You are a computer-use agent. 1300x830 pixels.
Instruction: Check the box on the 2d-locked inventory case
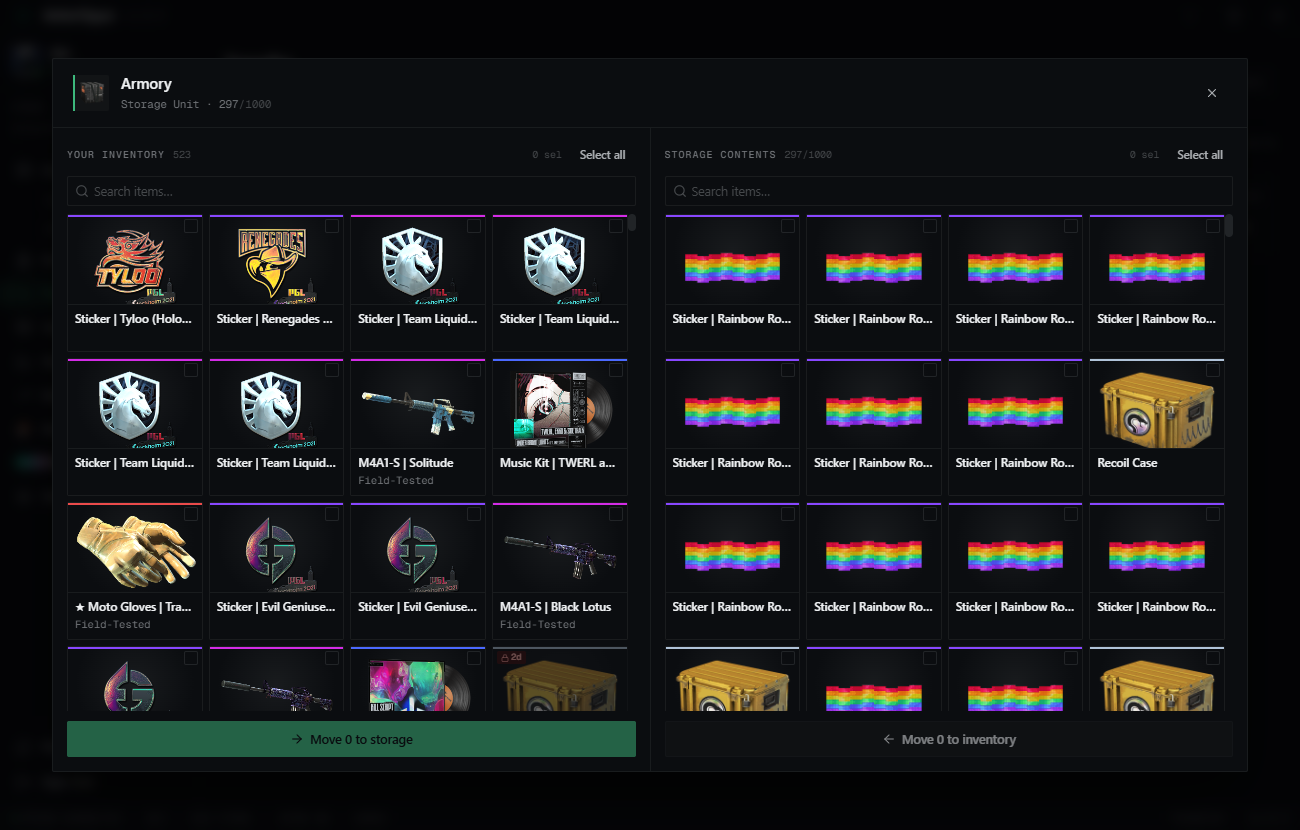[616, 658]
